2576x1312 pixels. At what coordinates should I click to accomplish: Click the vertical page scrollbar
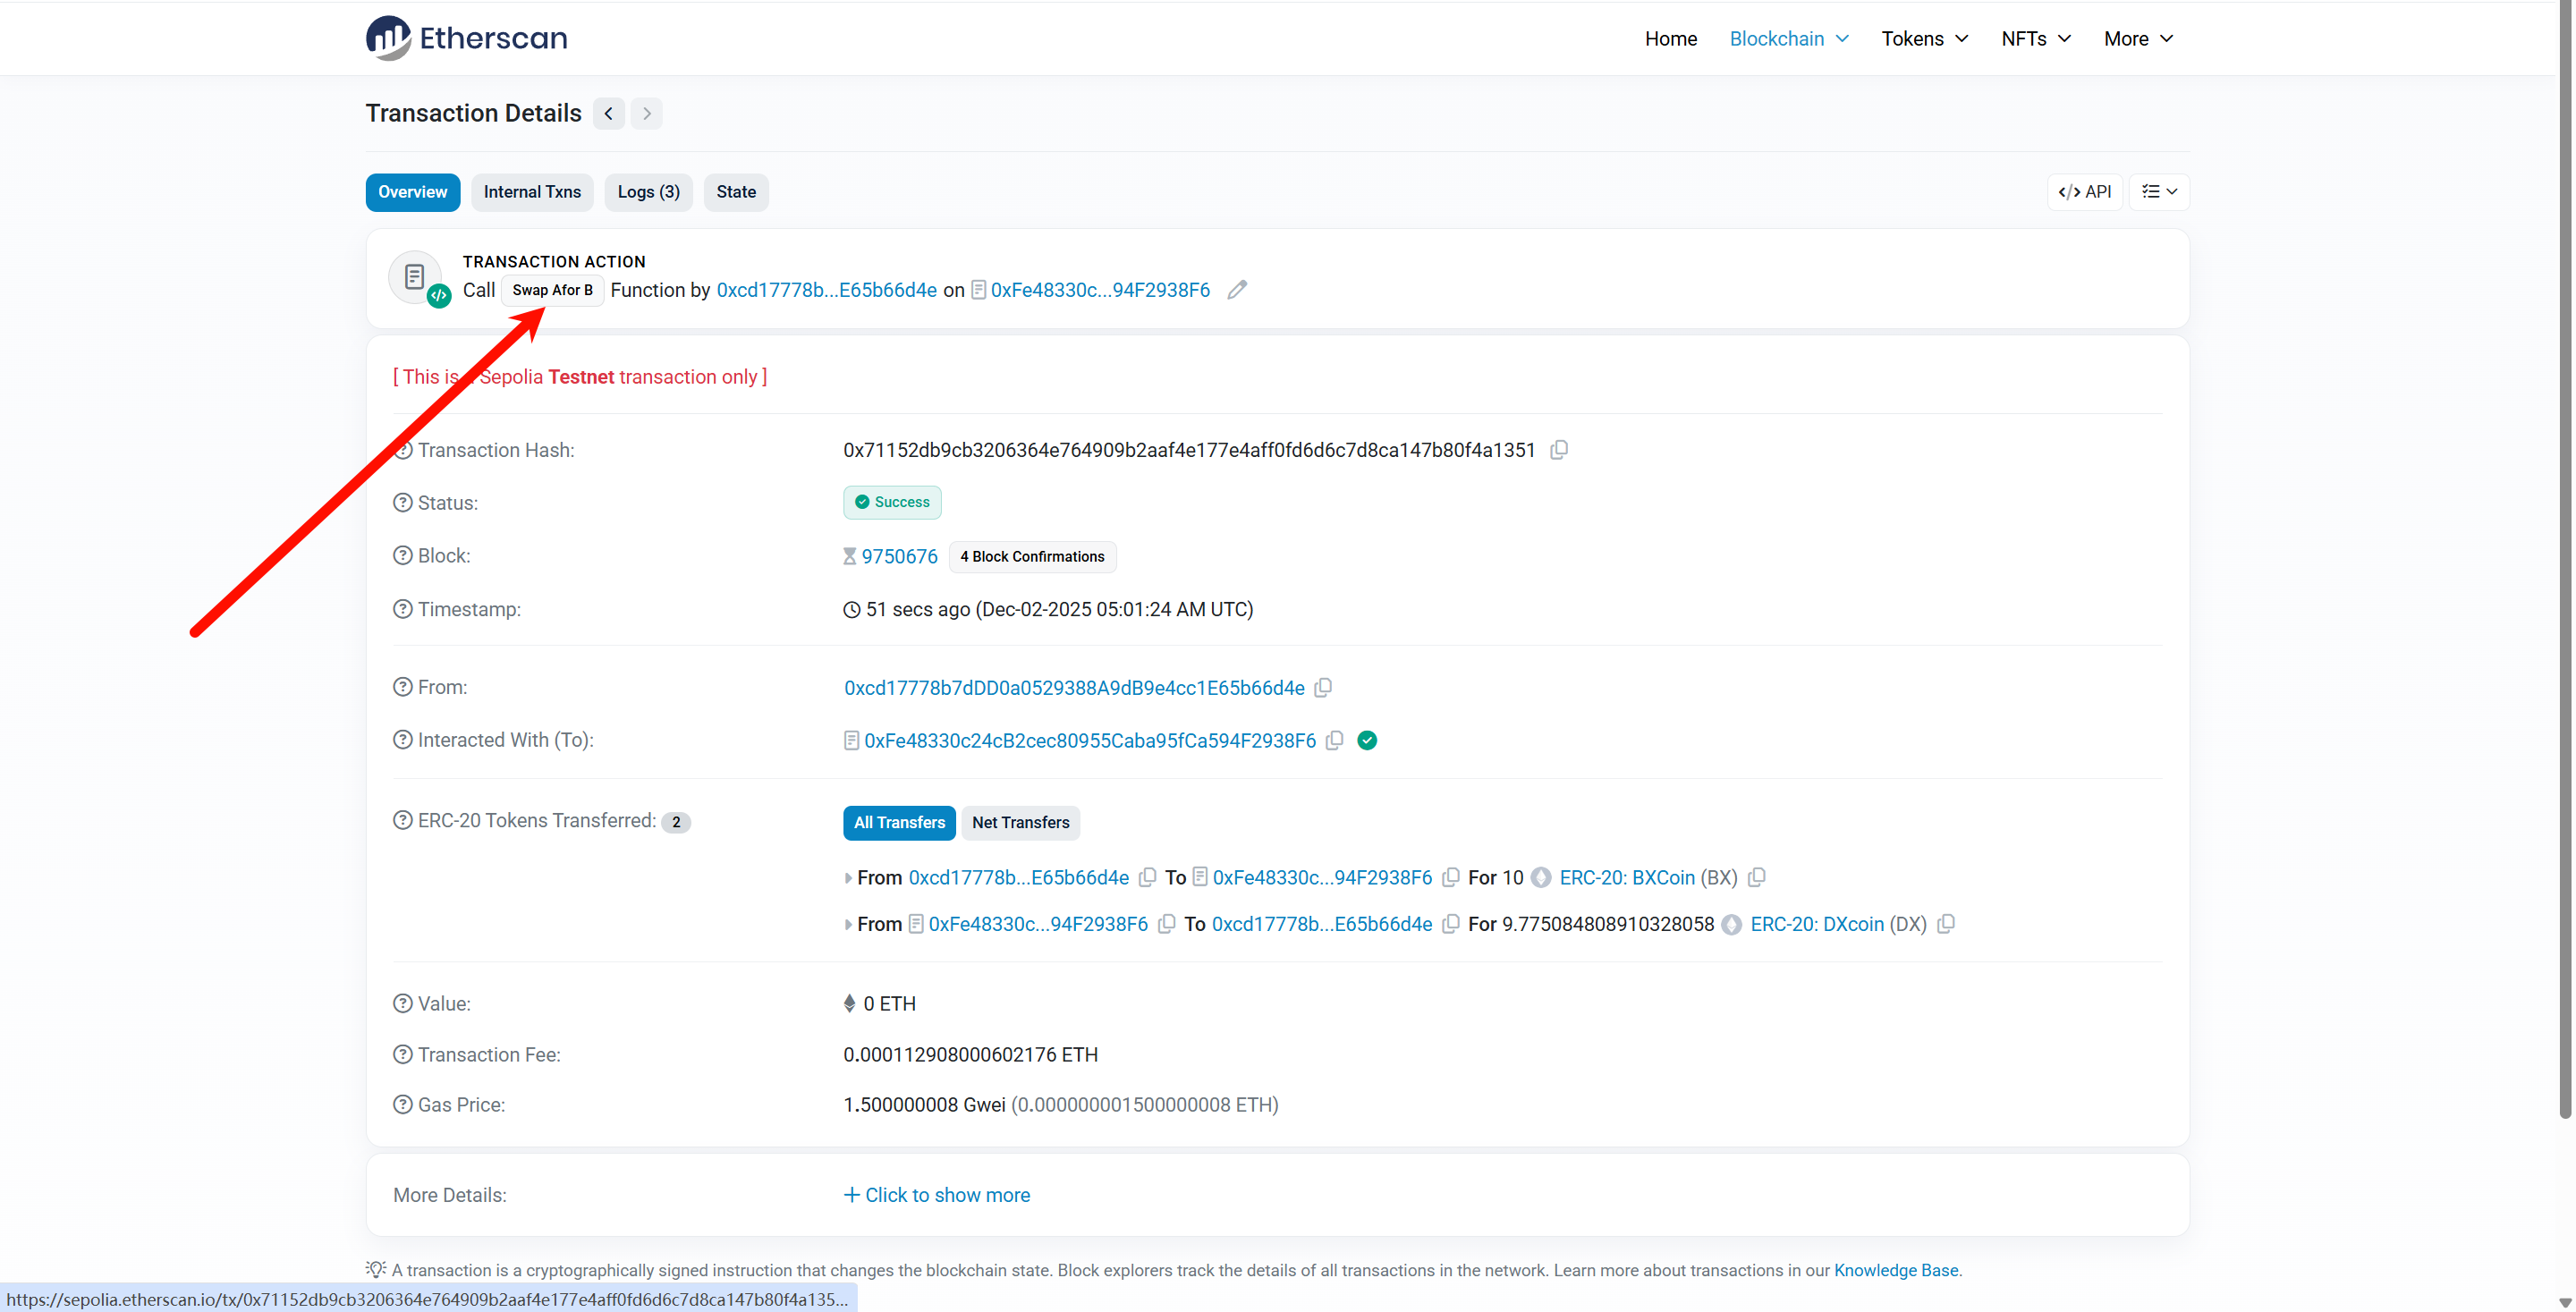[2565, 560]
